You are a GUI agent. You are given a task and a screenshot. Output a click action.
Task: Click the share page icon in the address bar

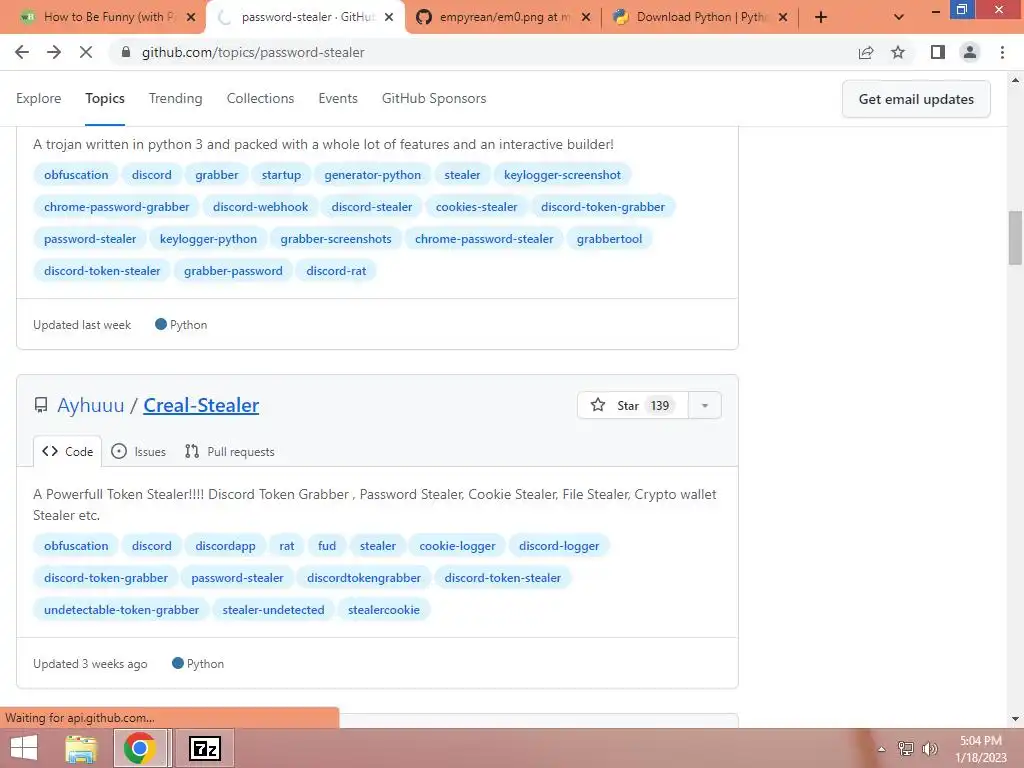pos(866,52)
